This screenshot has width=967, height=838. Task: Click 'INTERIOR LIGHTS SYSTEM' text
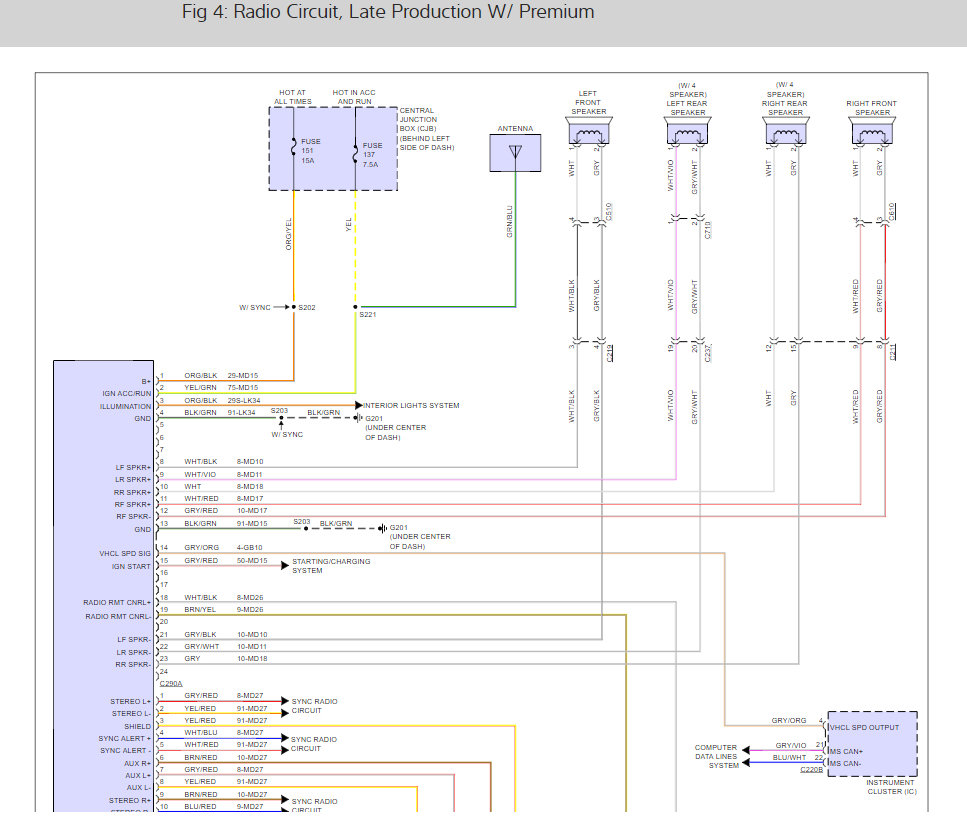411,406
